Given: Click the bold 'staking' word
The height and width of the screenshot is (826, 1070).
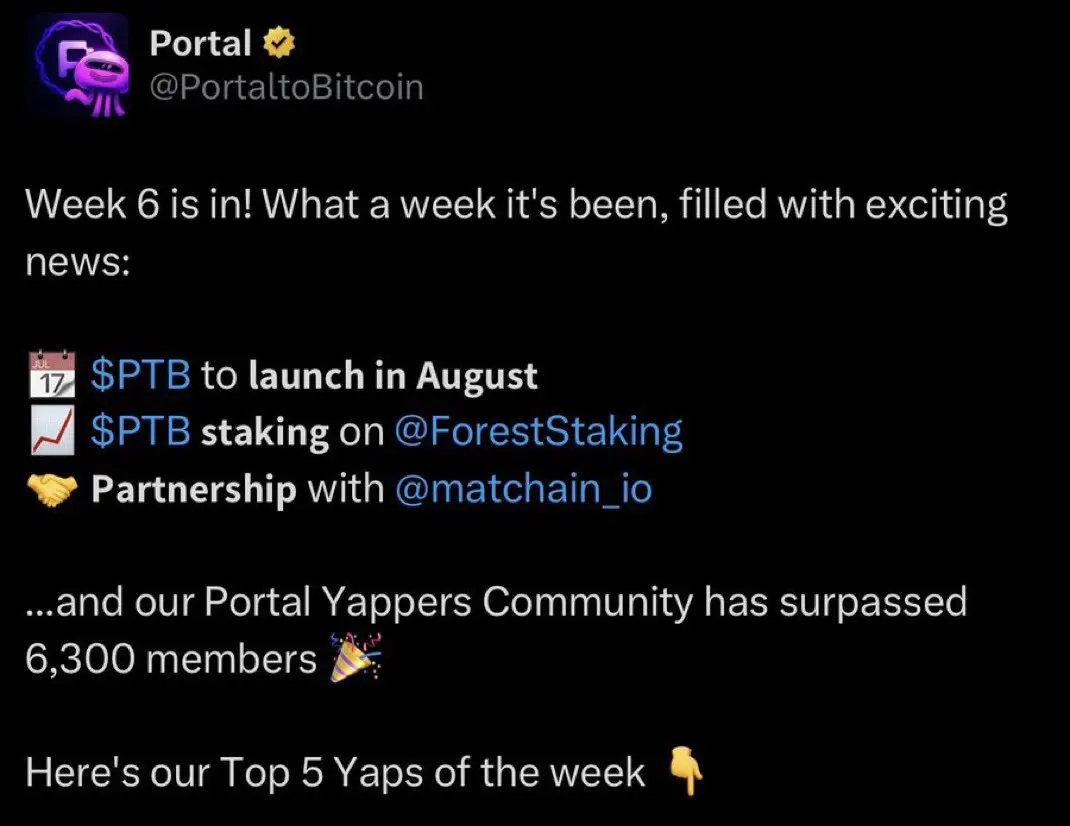Looking at the screenshot, I should coord(265,433).
